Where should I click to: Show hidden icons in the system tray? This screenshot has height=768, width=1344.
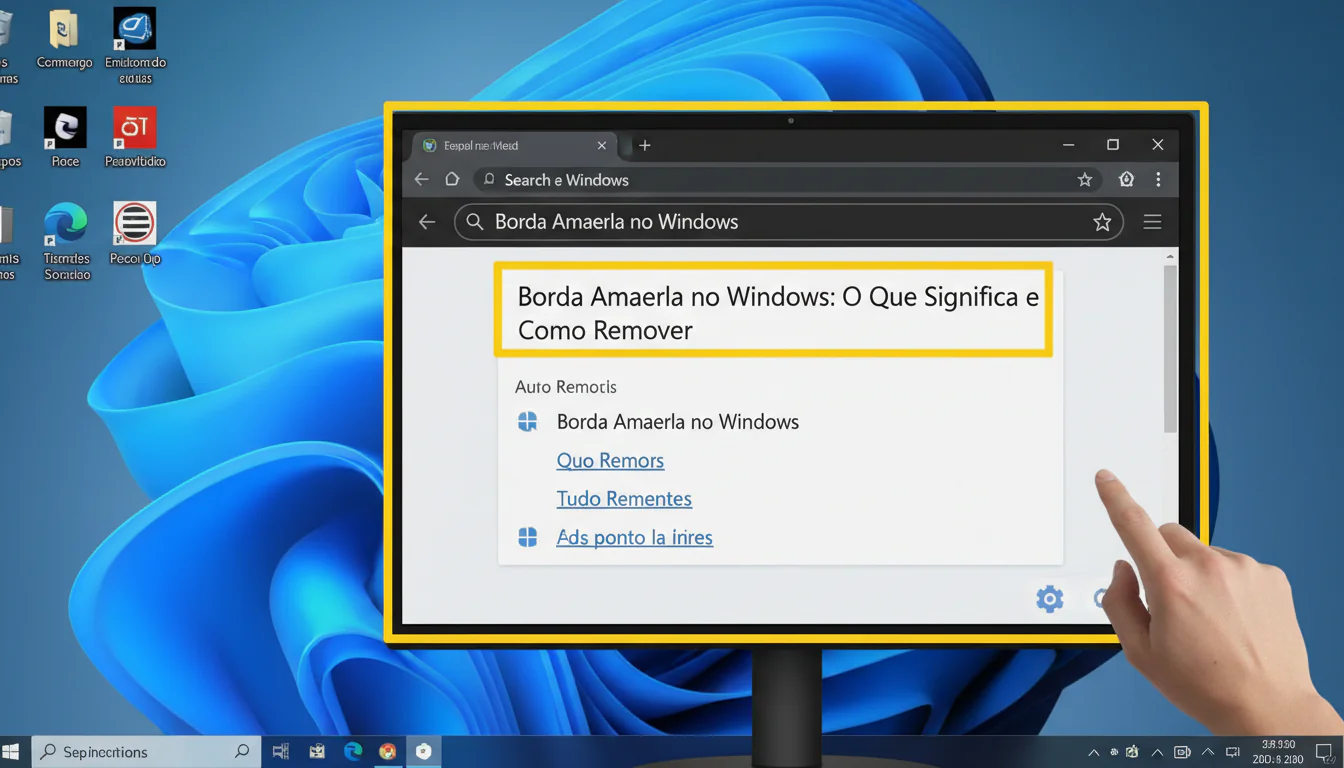[x=1094, y=752]
